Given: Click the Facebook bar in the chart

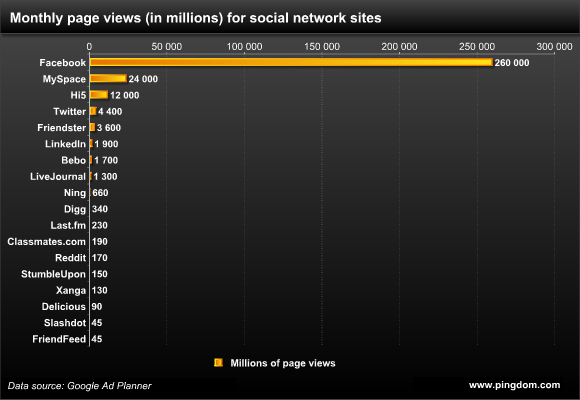Looking at the screenshot, I should 291,62.
